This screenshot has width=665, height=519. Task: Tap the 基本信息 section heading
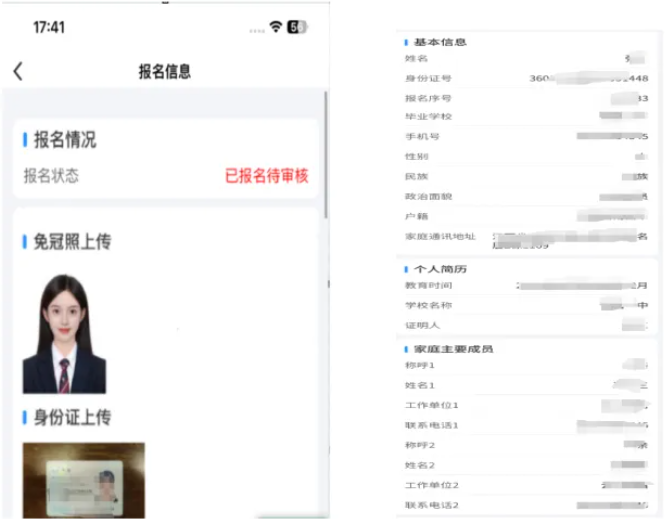(440, 42)
